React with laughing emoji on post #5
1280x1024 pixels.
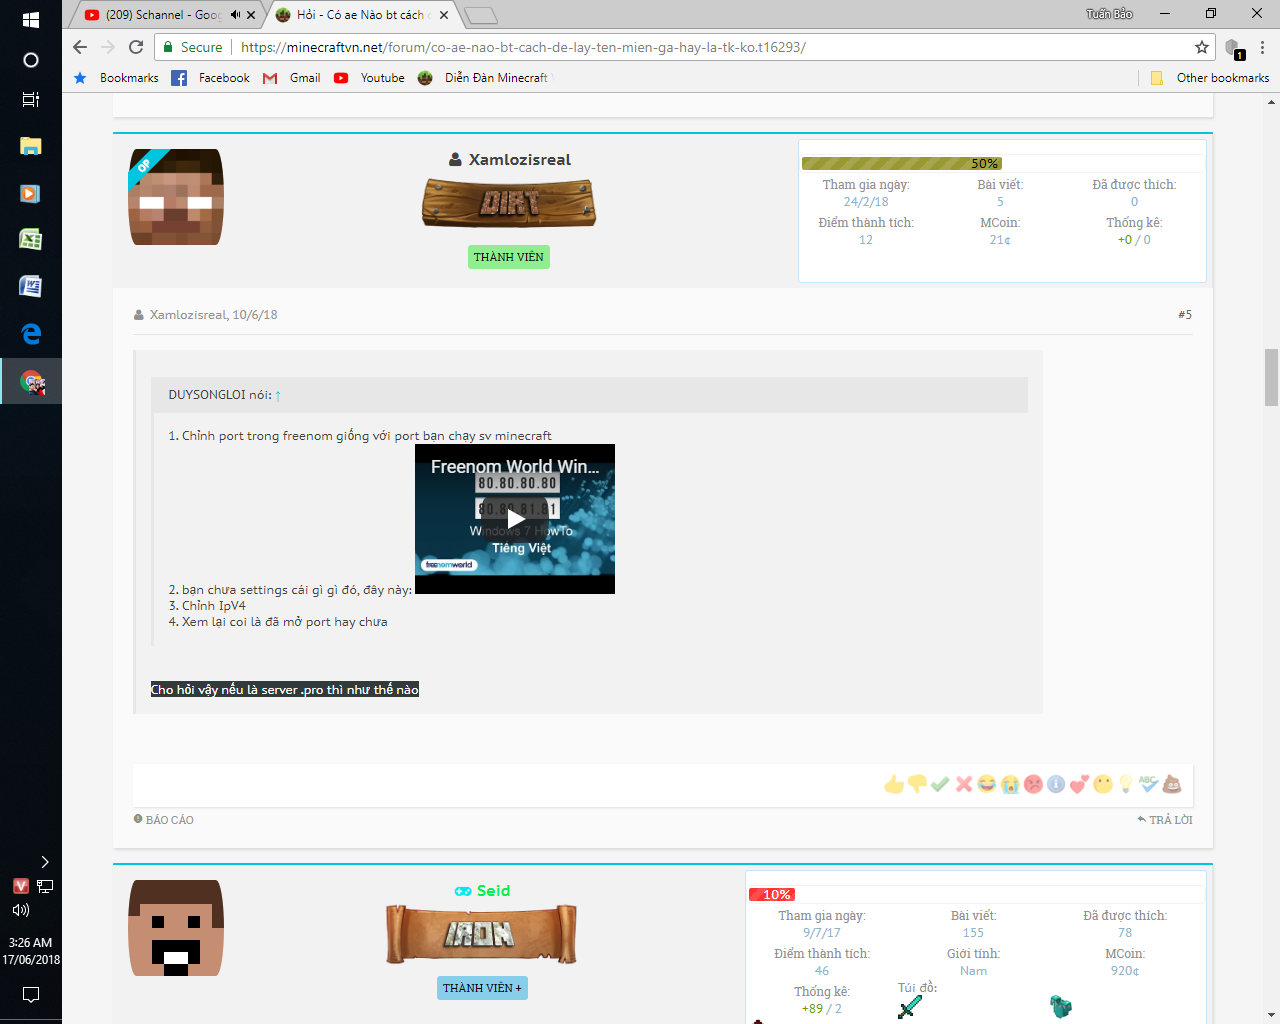pyautogui.click(x=987, y=784)
